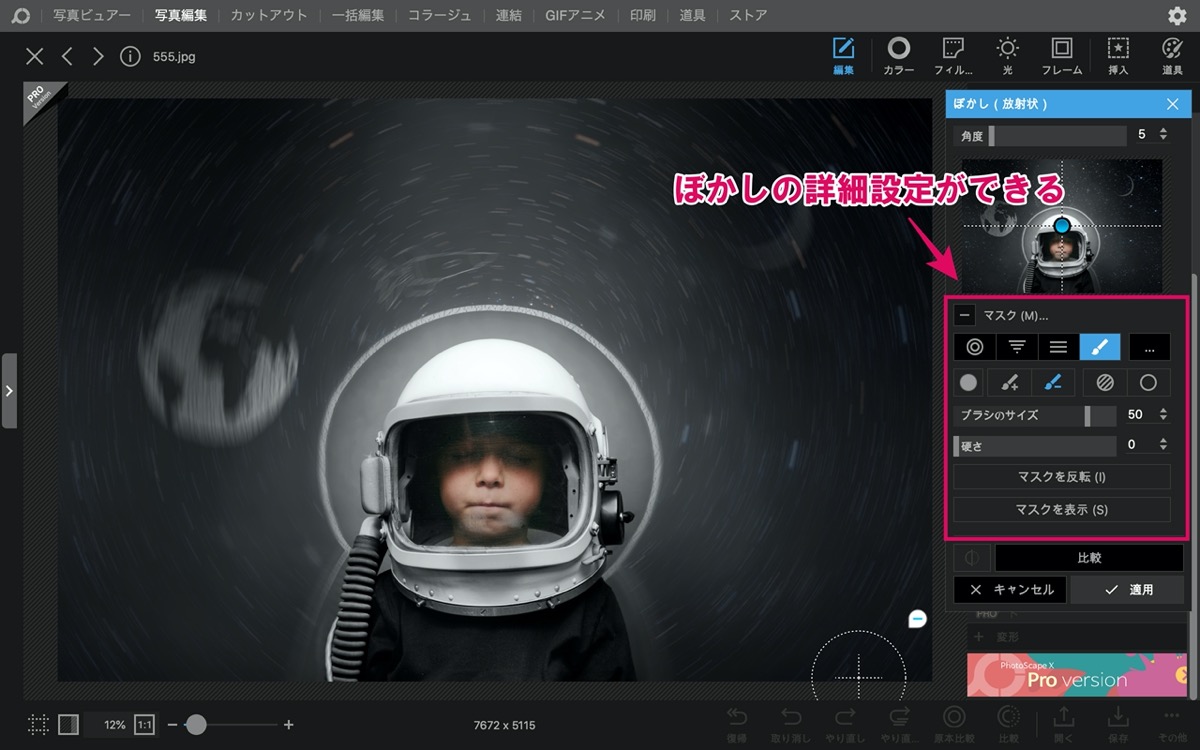1200x750 pixels.
Task: Adjust the 角度 value stepper
Action: tap(1163, 134)
